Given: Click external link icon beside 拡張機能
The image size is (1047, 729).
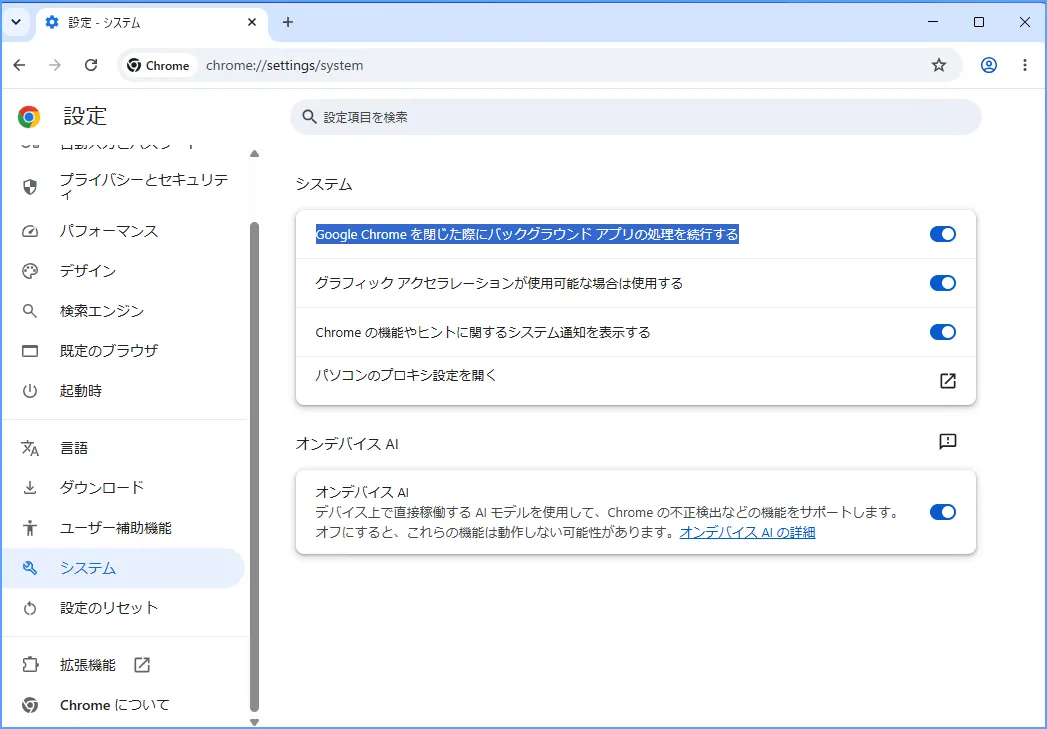Looking at the screenshot, I should [142, 665].
